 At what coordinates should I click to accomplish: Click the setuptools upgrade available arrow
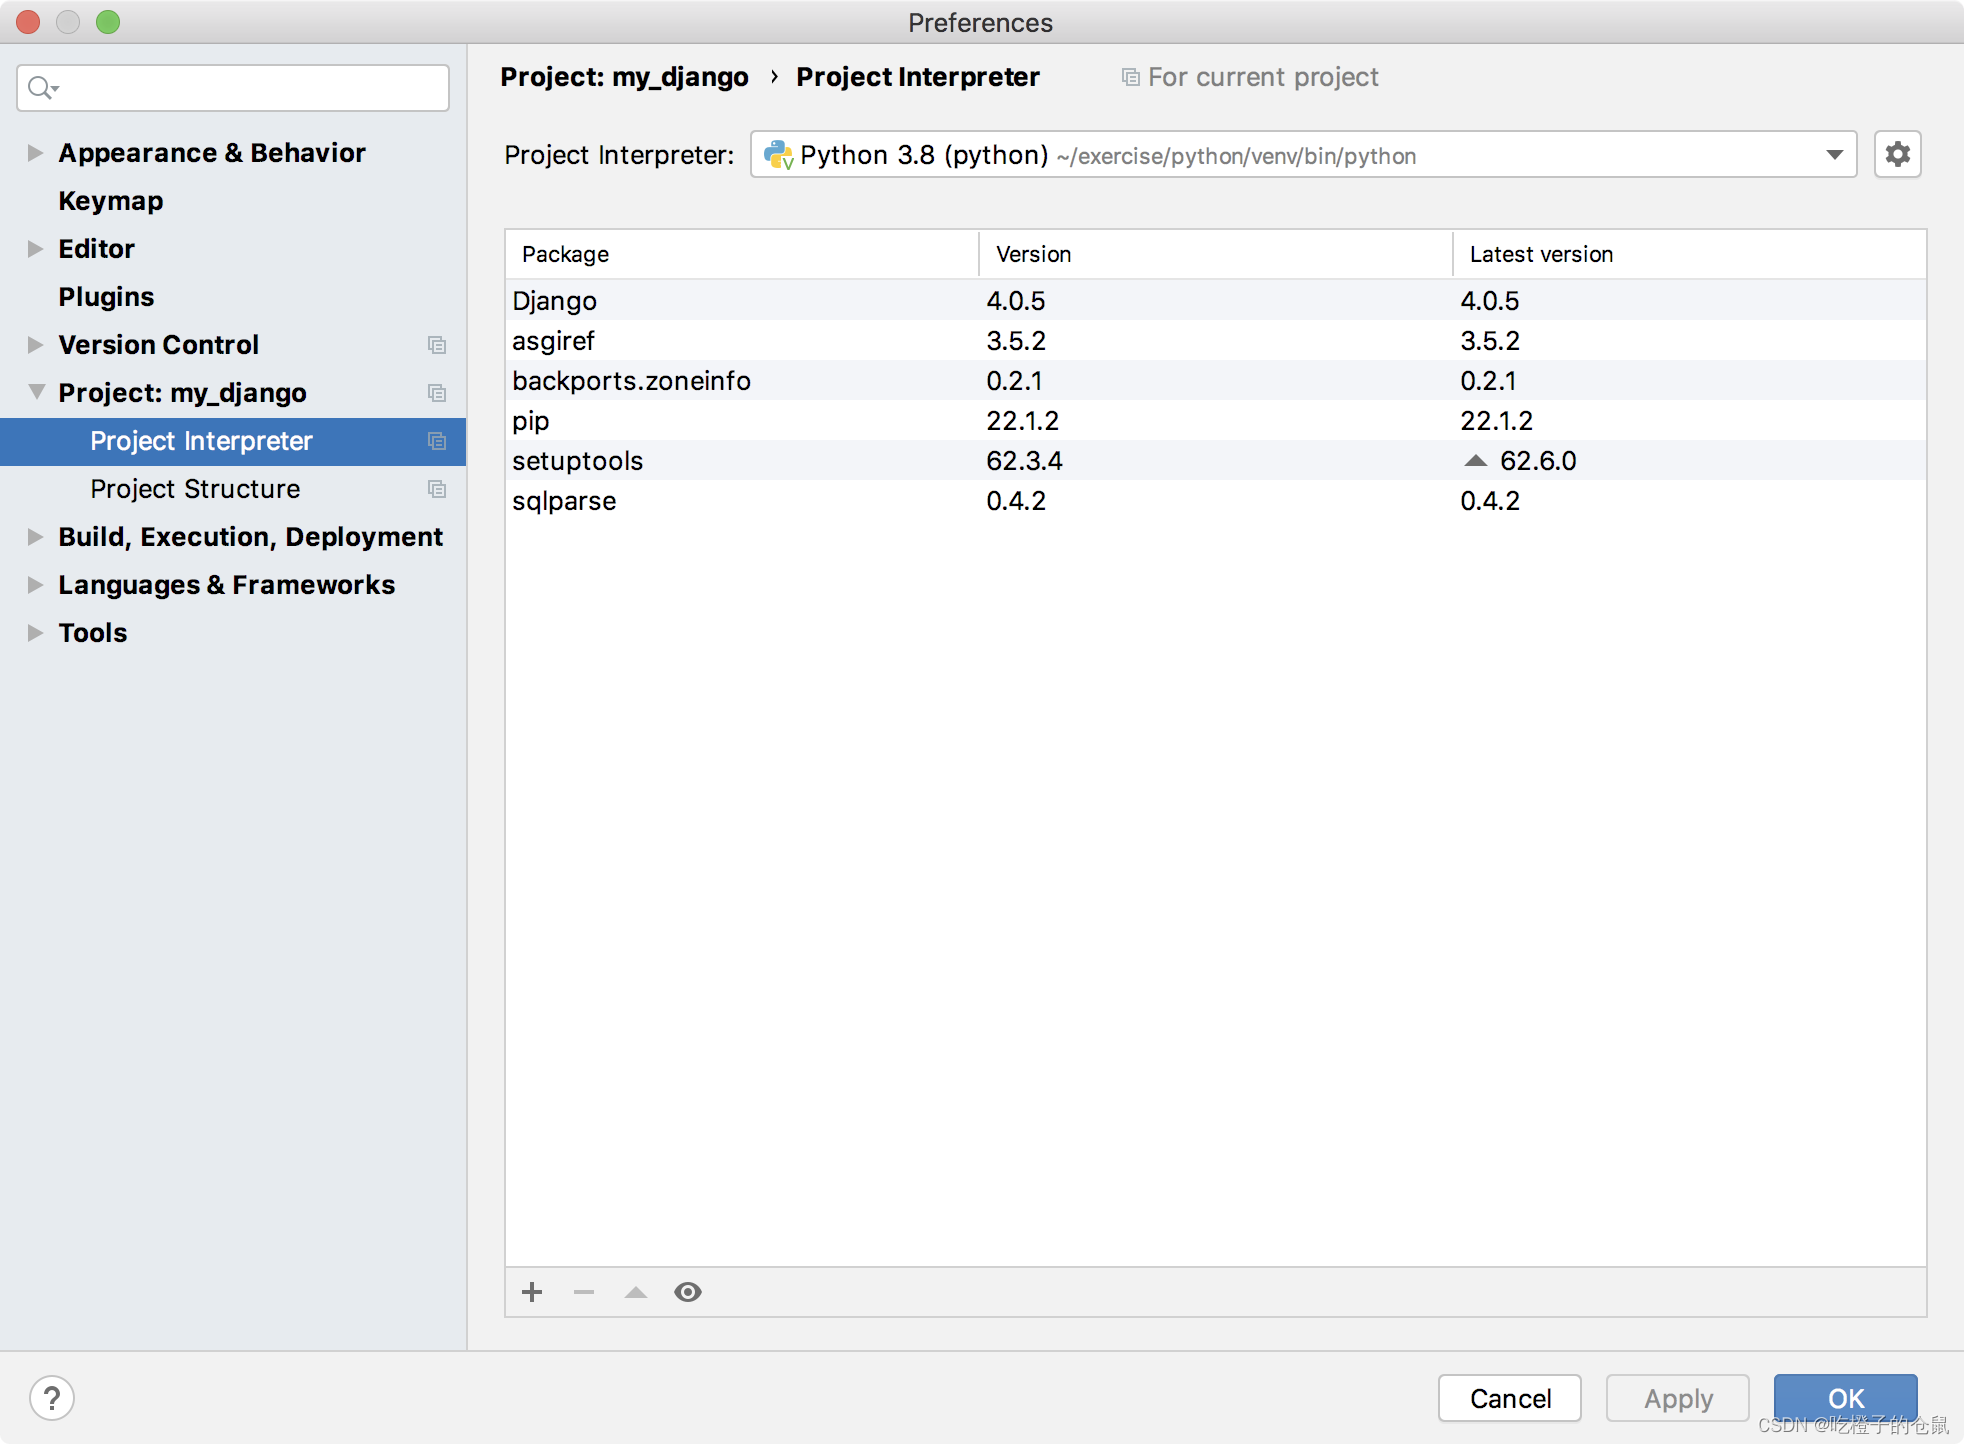(x=1476, y=461)
